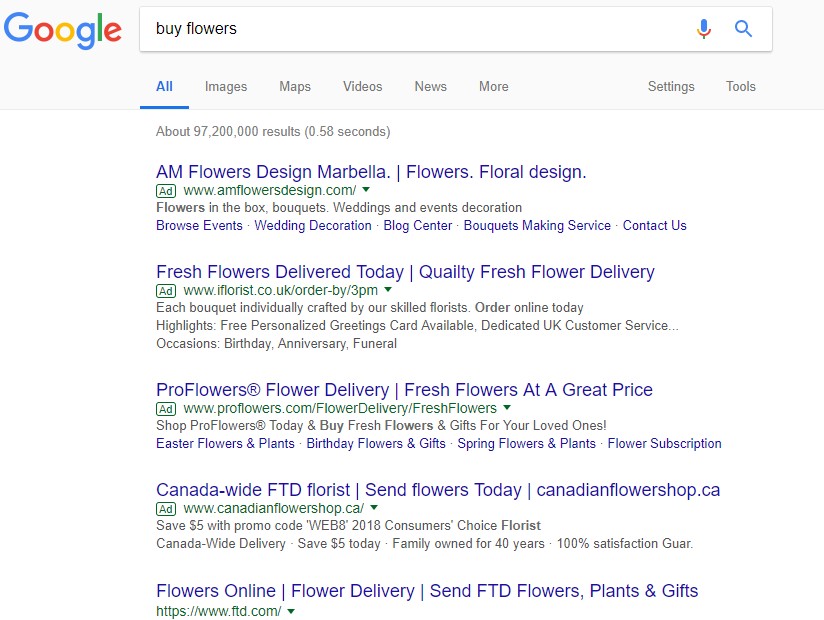Image resolution: width=824 pixels, height=620 pixels.
Task: Follow the Bouquets Making Service sitelink
Action: click(537, 225)
